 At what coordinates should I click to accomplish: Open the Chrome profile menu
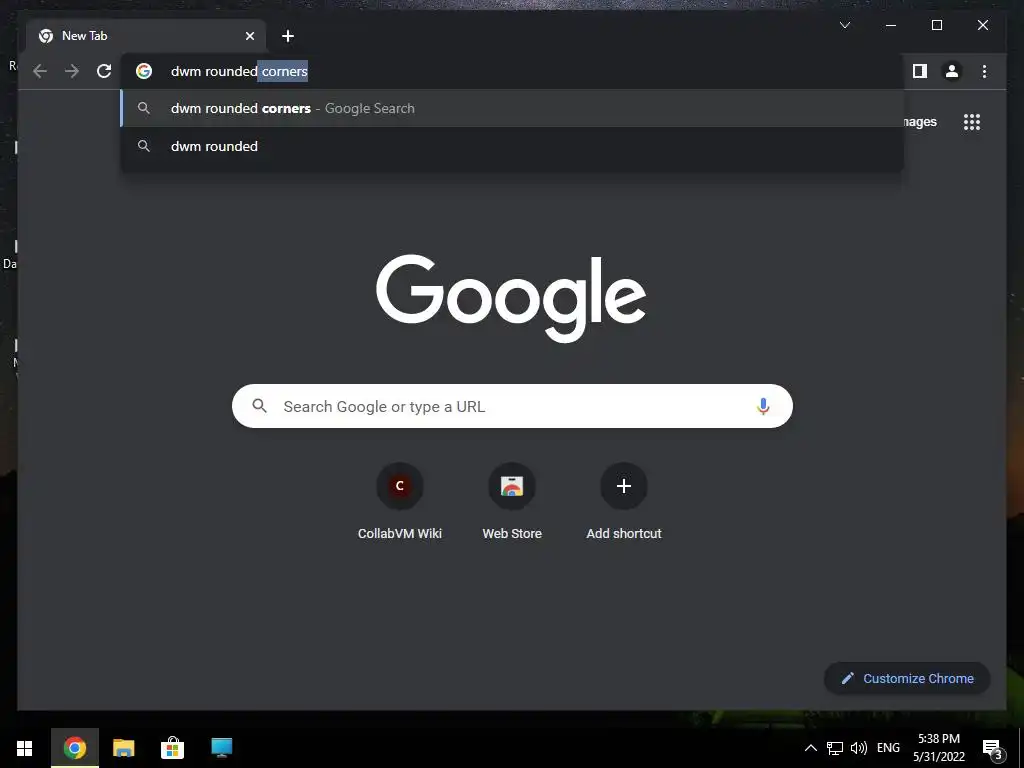952,71
